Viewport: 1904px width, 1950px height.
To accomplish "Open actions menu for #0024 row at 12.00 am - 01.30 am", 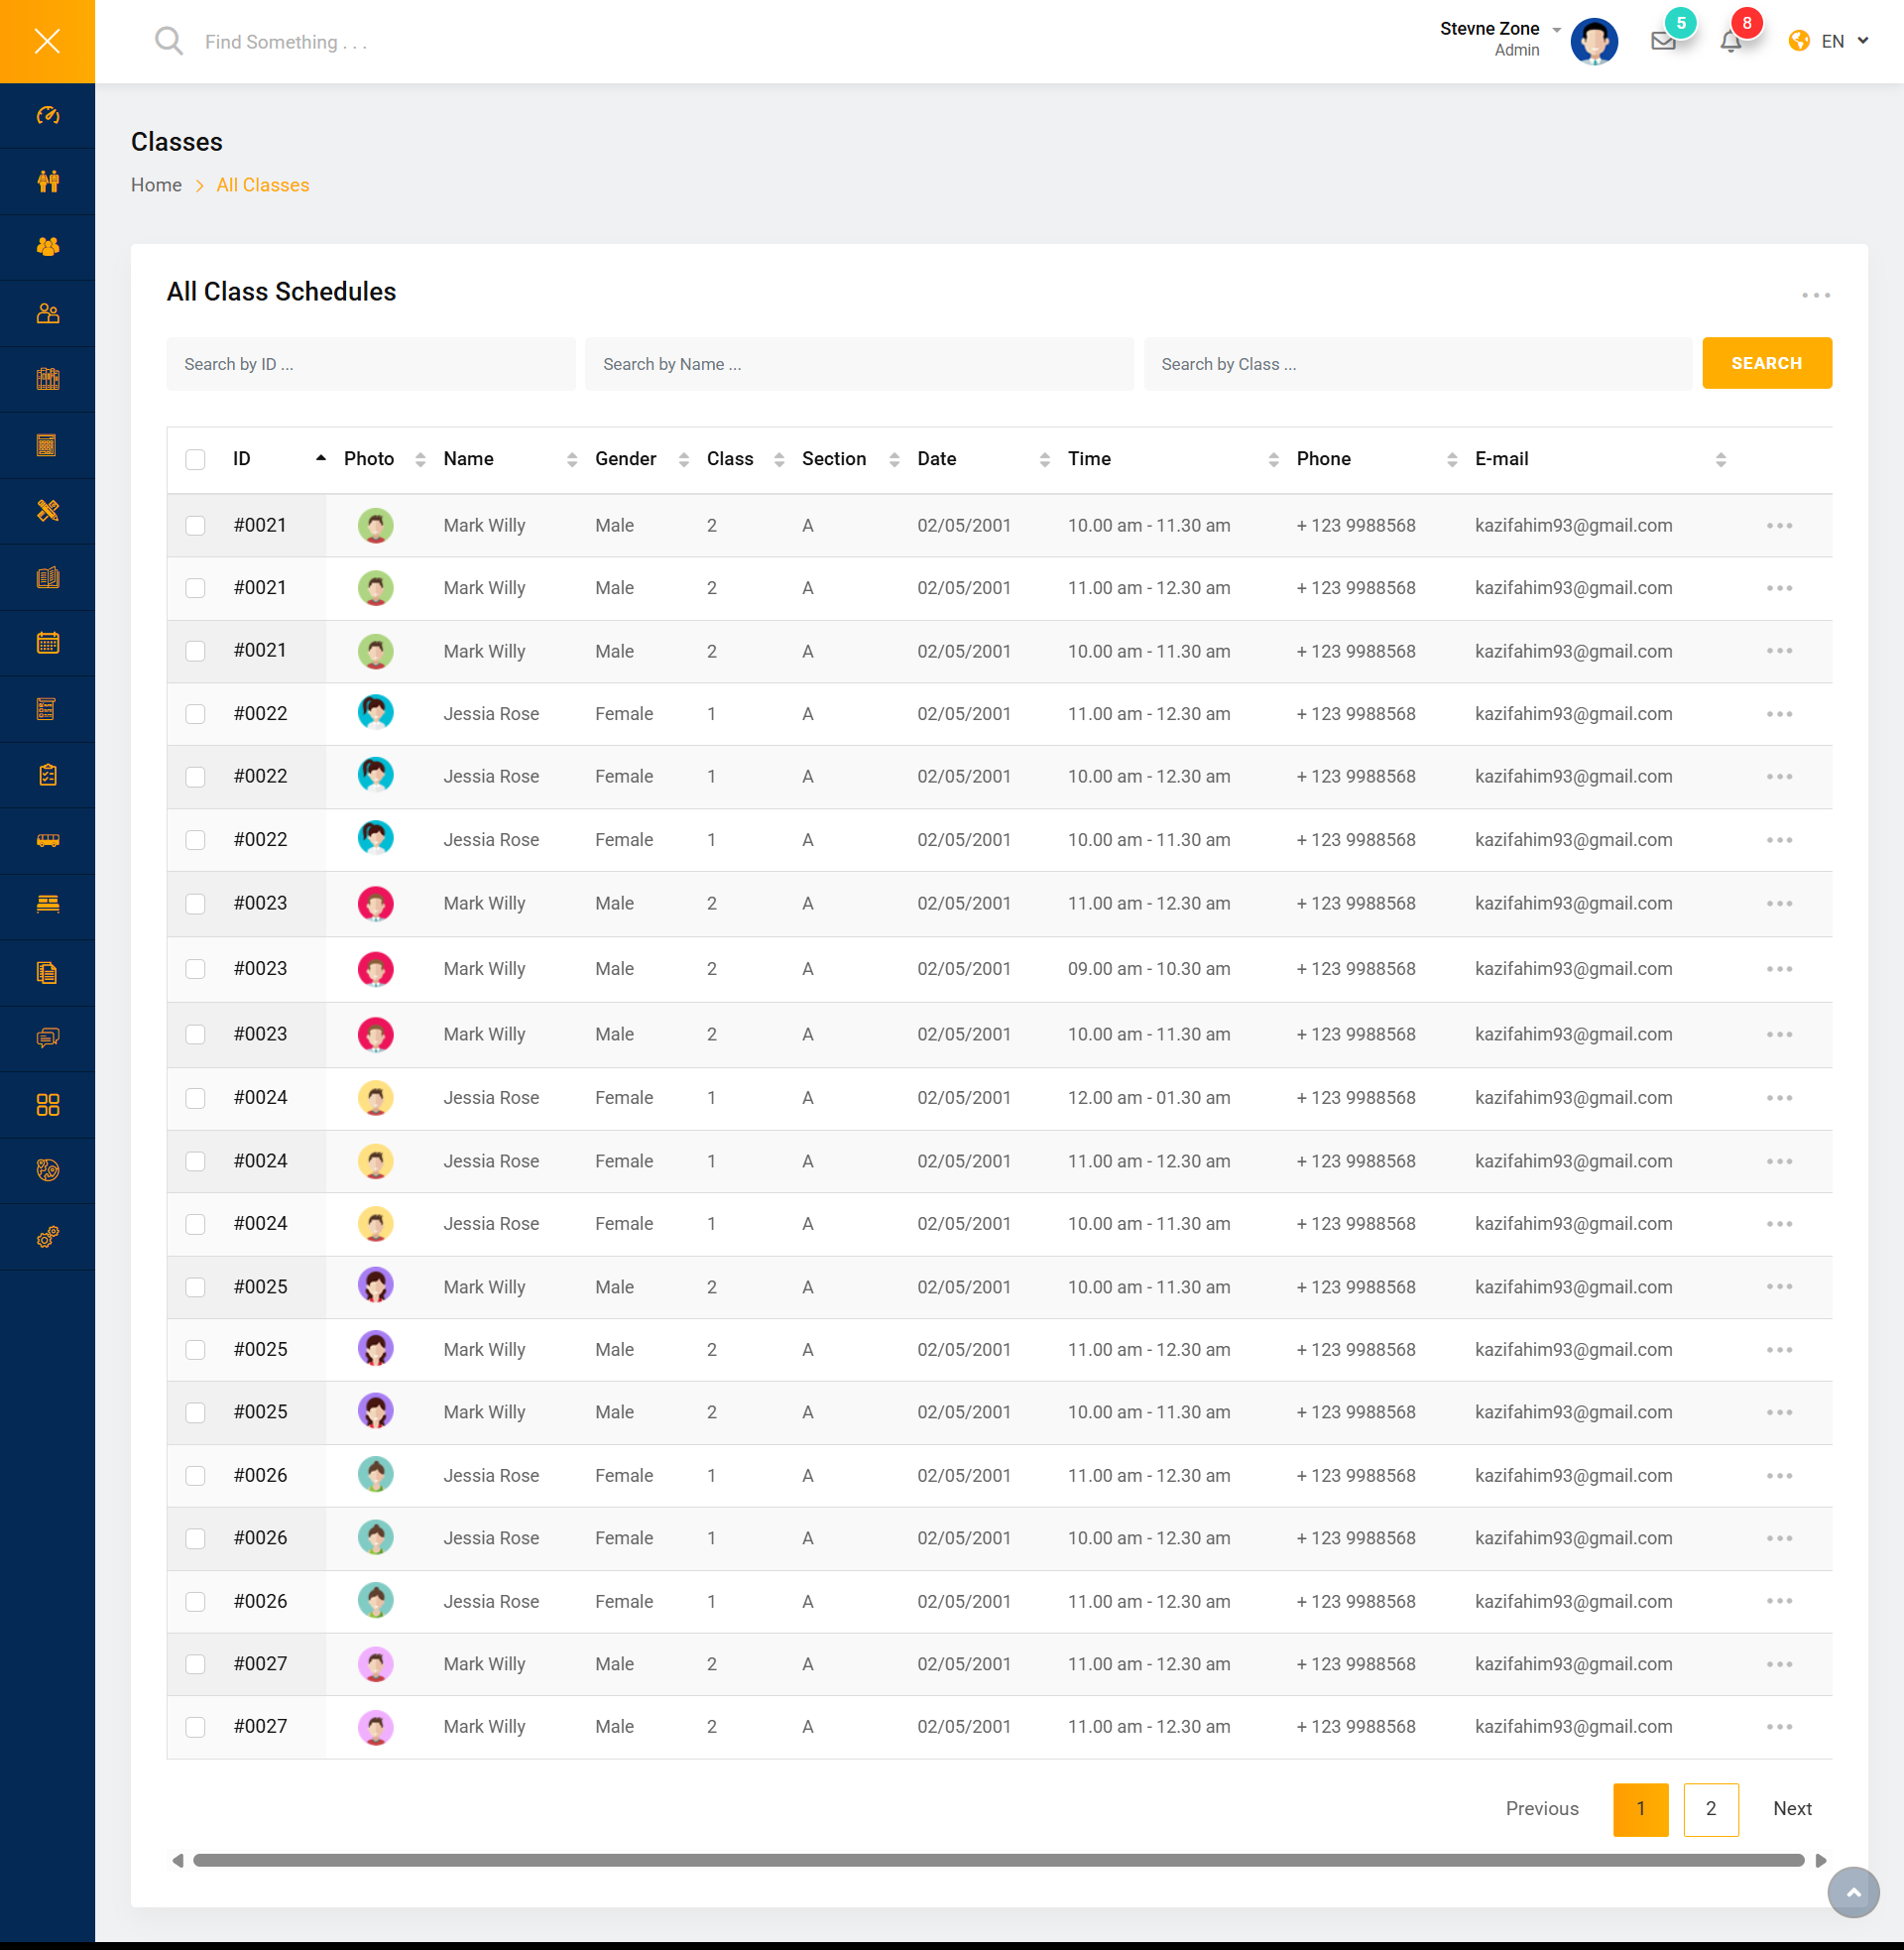I will 1779,1098.
